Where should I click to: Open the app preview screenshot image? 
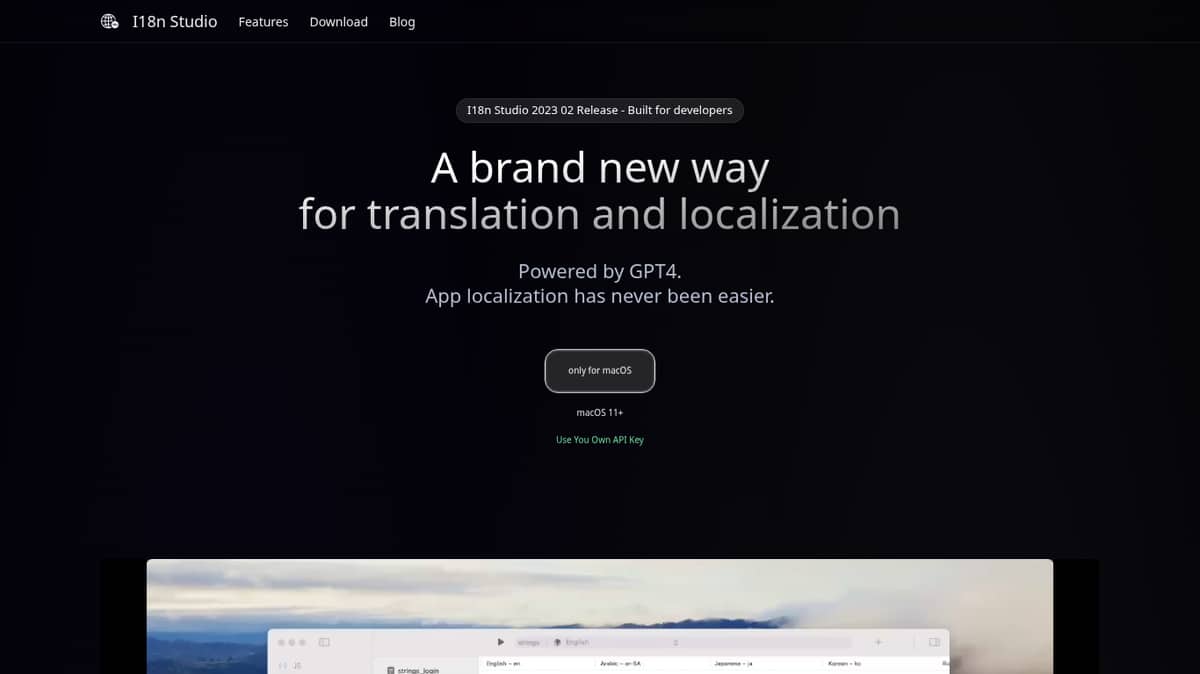[600, 616]
